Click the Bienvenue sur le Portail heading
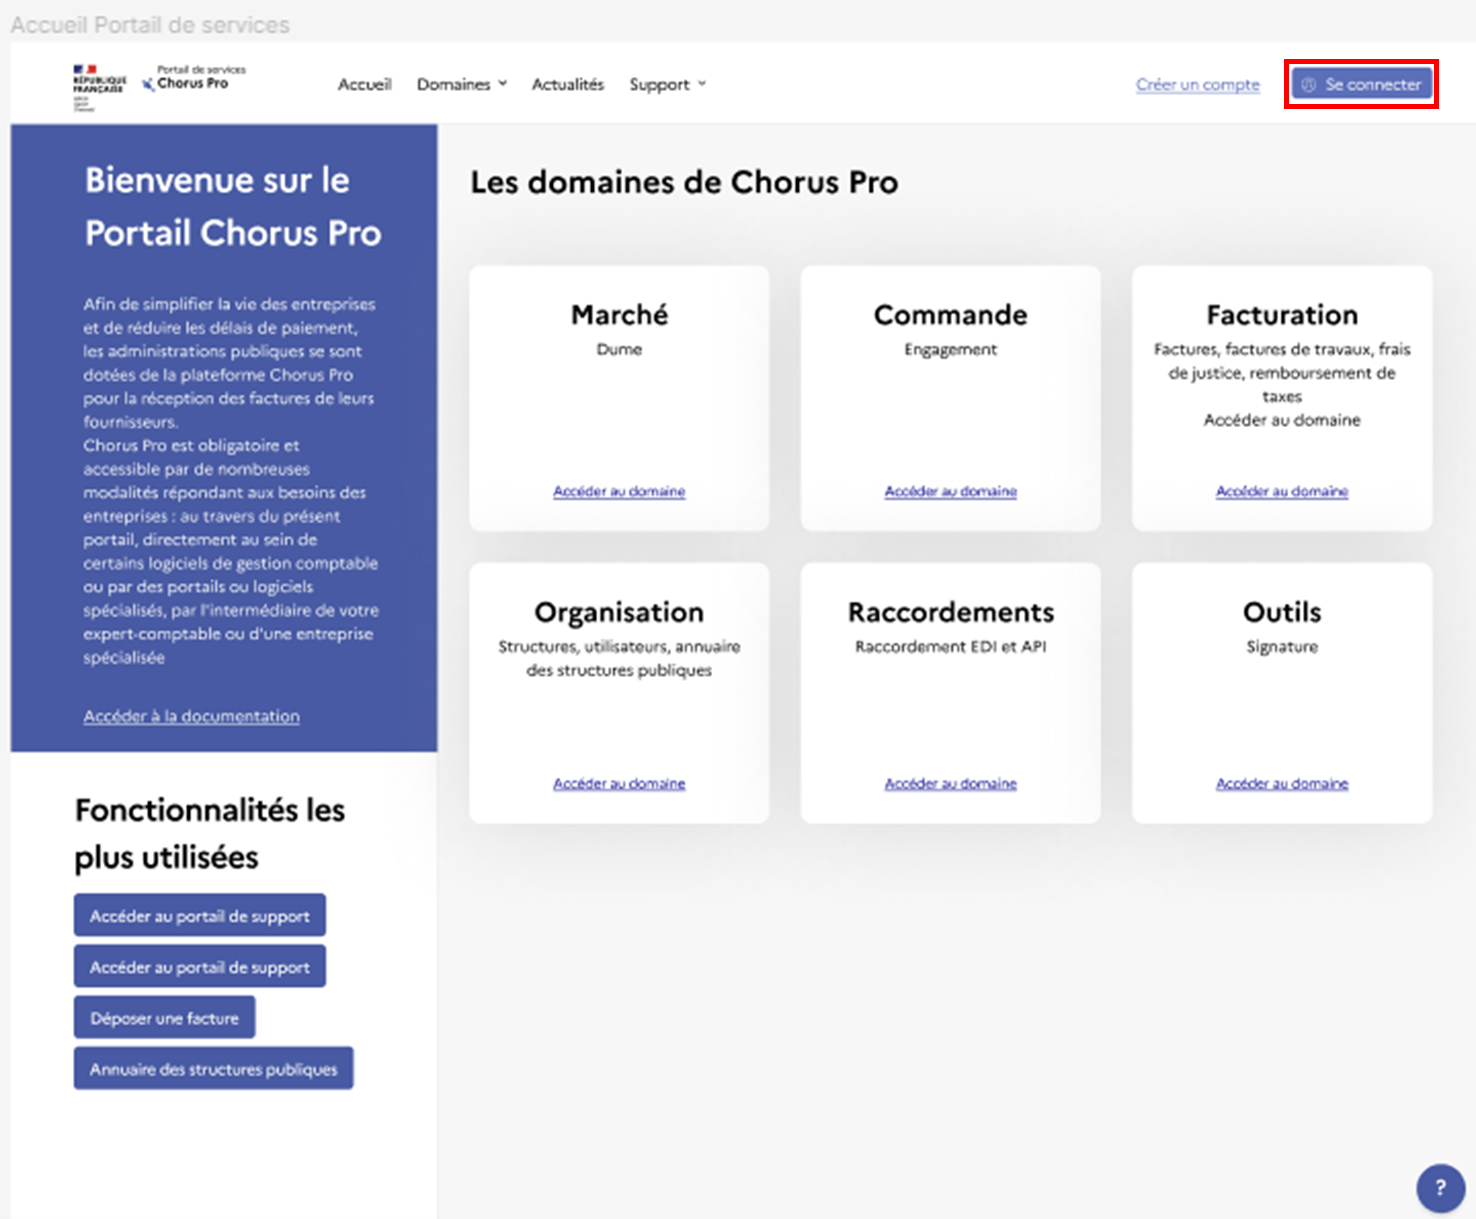Image resolution: width=1476 pixels, height=1219 pixels. pyautogui.click(x=233, y=206)
